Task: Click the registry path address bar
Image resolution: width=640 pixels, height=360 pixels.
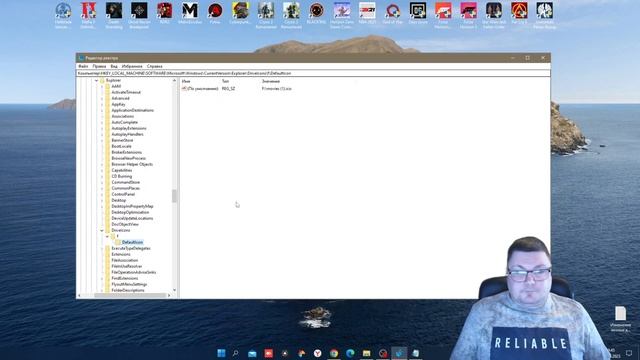Action: (313, 73)
